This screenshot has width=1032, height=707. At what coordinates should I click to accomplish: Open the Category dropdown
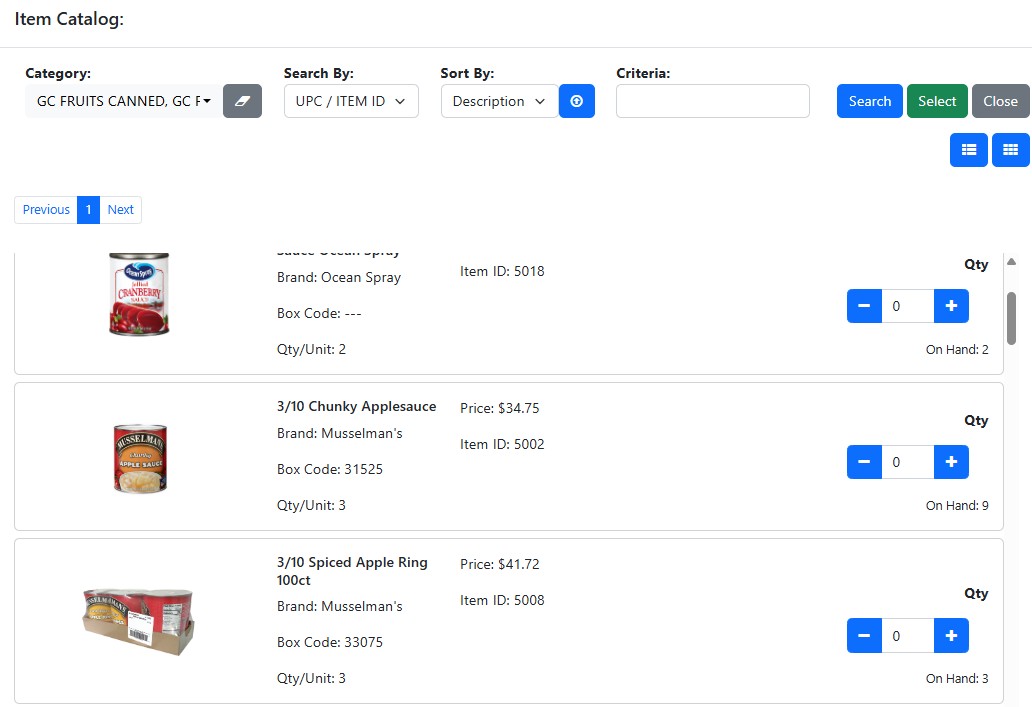[124, 101]
